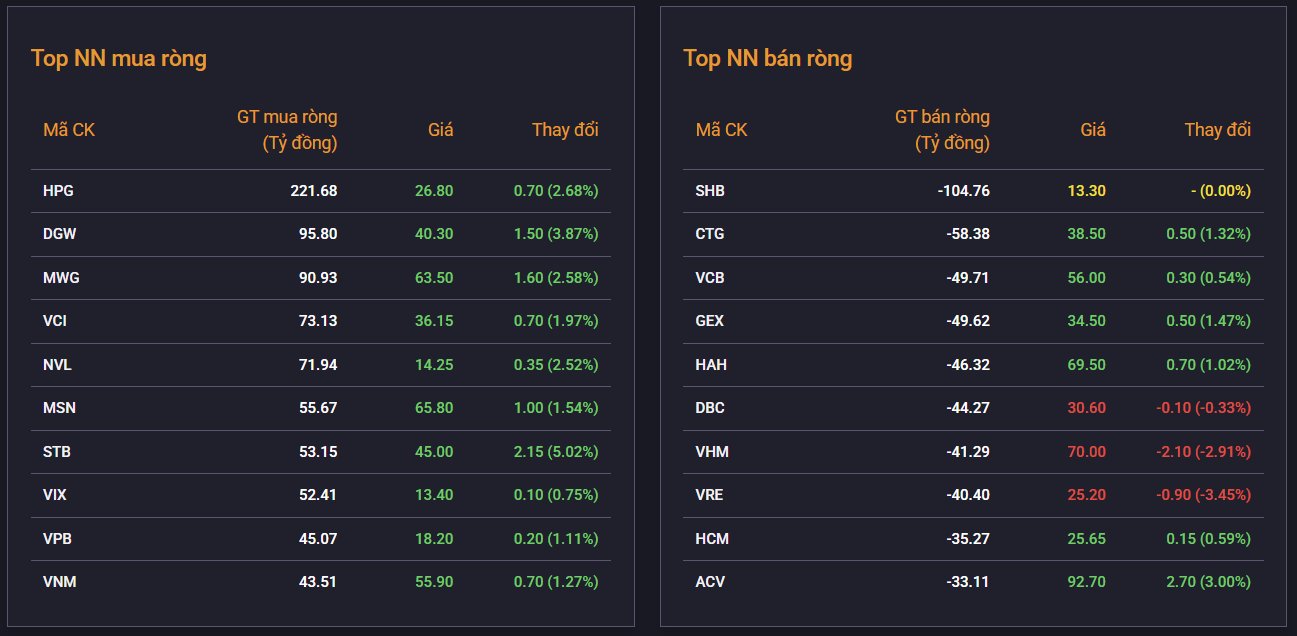
Task: Click DBC change -0.10 (-0.33%)
Action: (x=1205, y=408)
